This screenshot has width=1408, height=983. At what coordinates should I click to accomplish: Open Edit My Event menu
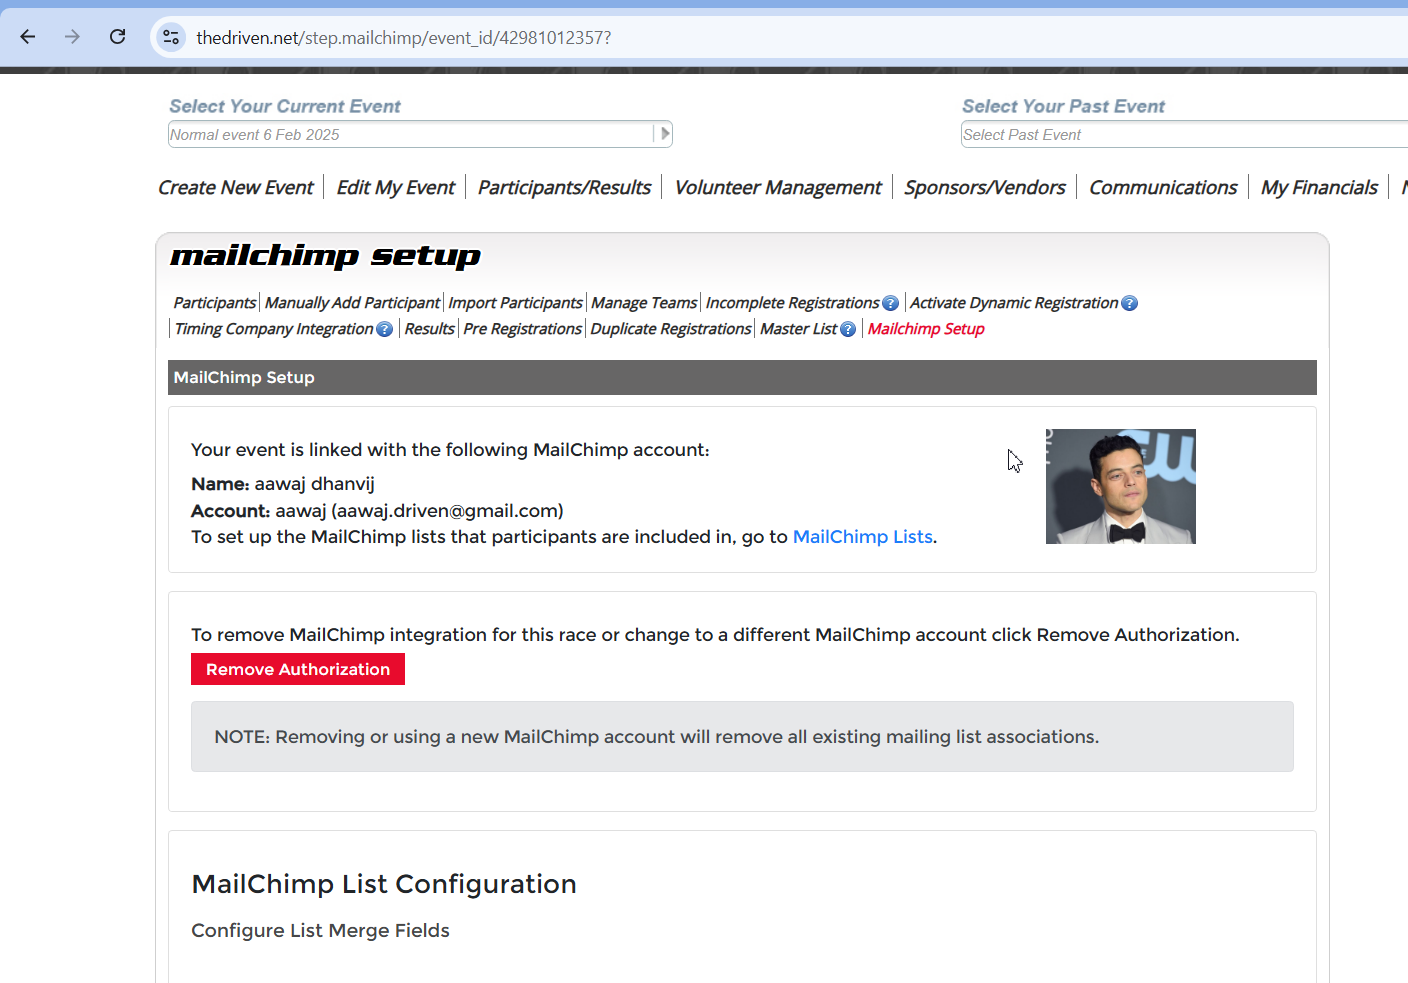pos(395,187)
